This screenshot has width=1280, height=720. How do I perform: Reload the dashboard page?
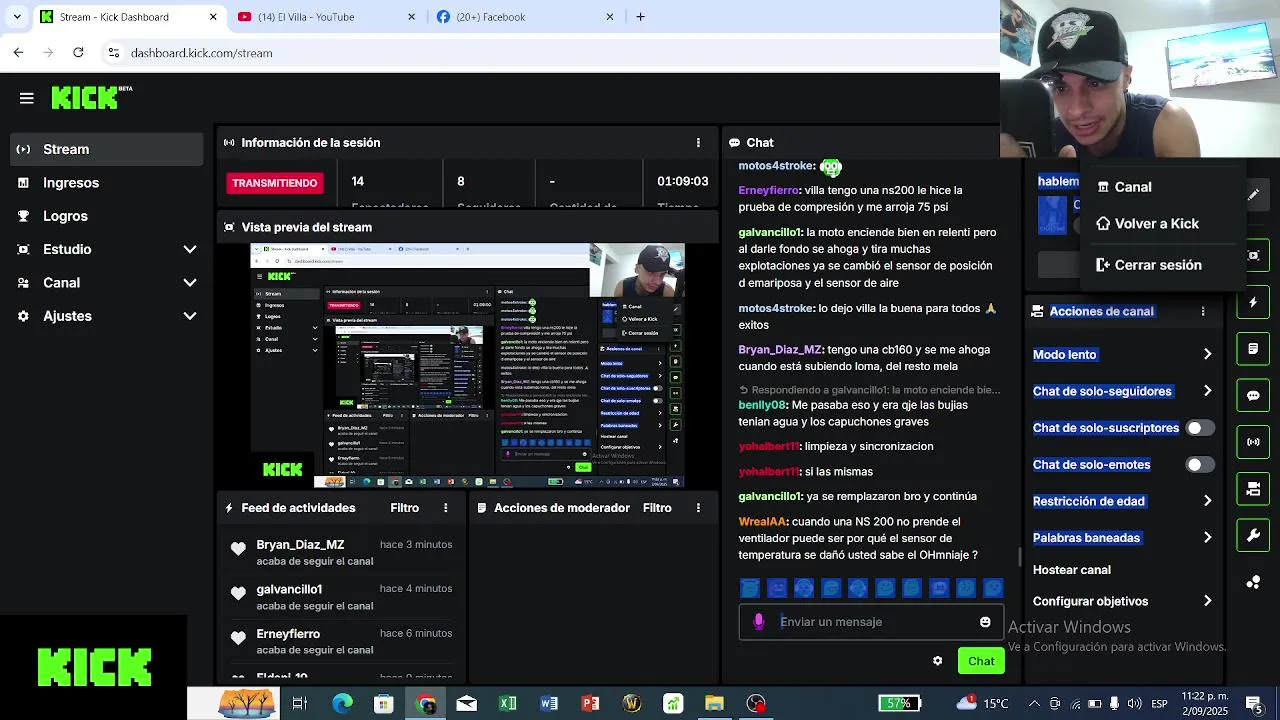pos(78,52)
